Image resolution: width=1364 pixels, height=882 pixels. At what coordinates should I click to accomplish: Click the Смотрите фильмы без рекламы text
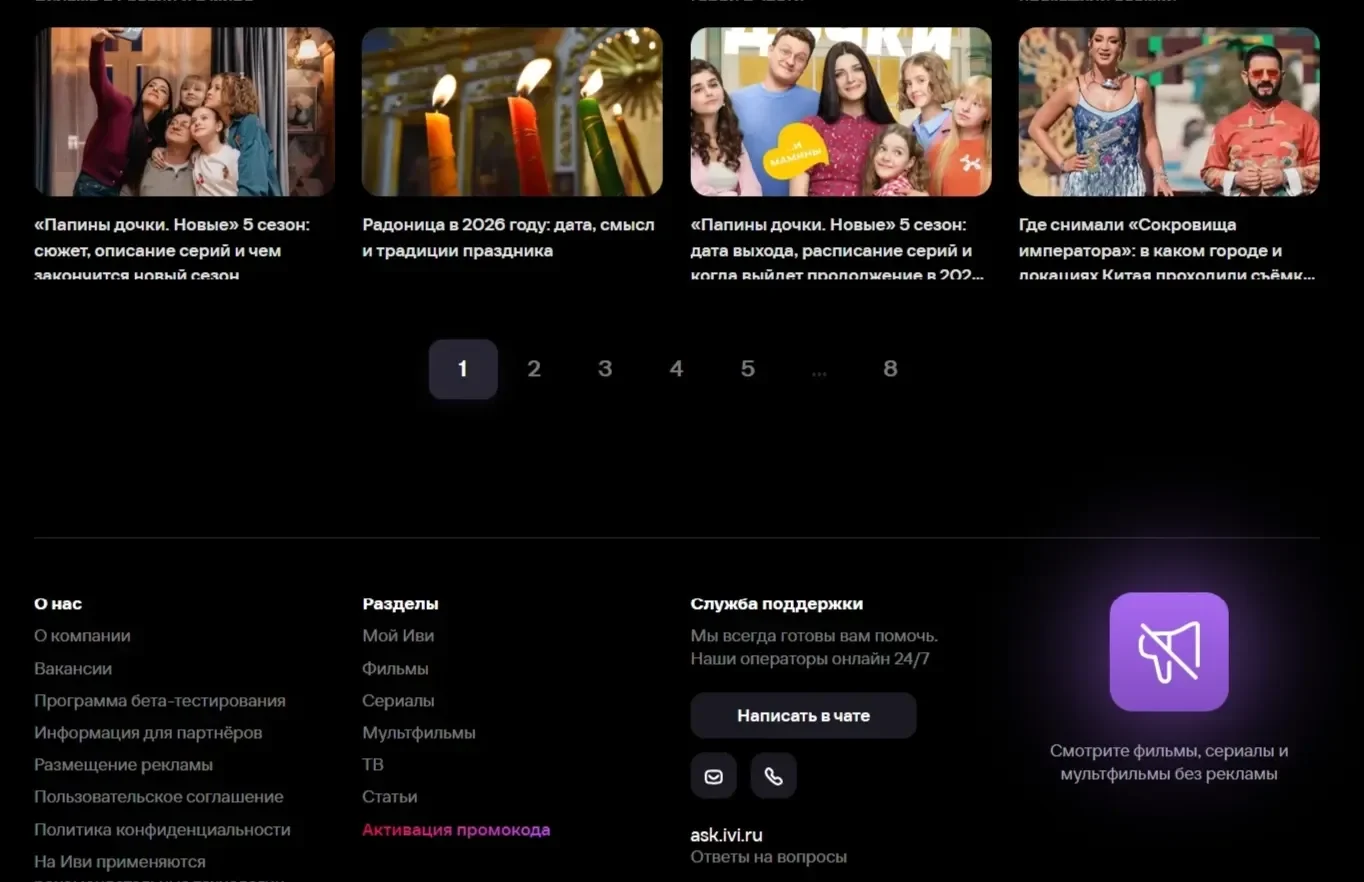tap(1169, 762)
